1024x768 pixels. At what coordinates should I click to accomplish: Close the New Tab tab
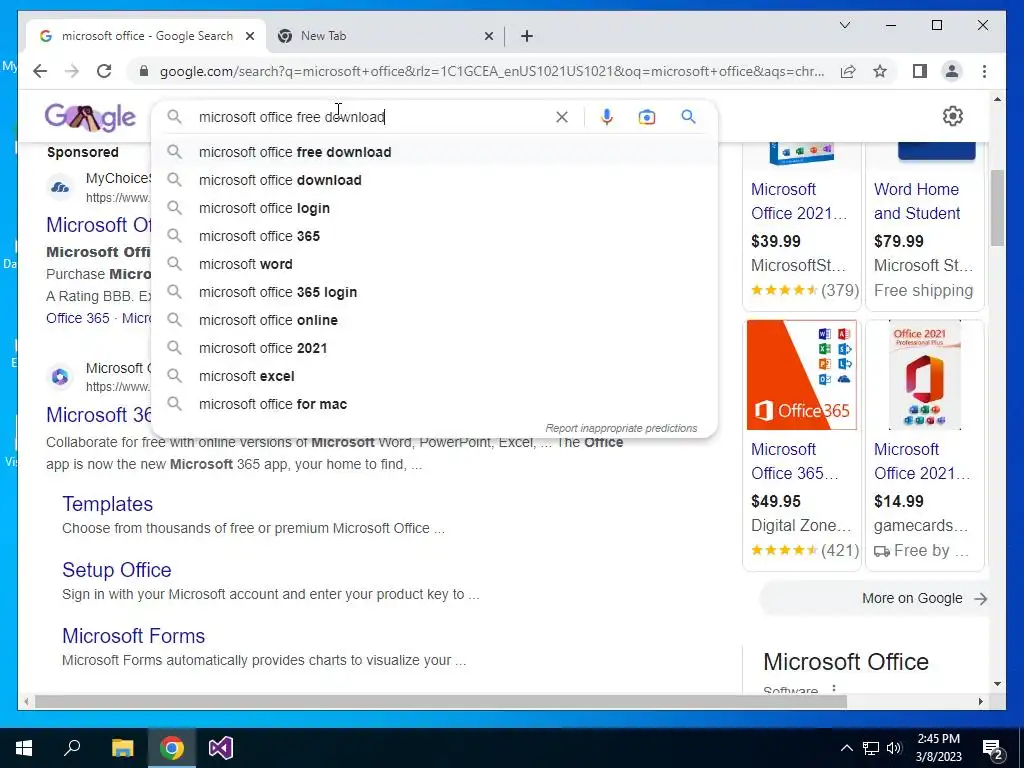coord(488,37)
